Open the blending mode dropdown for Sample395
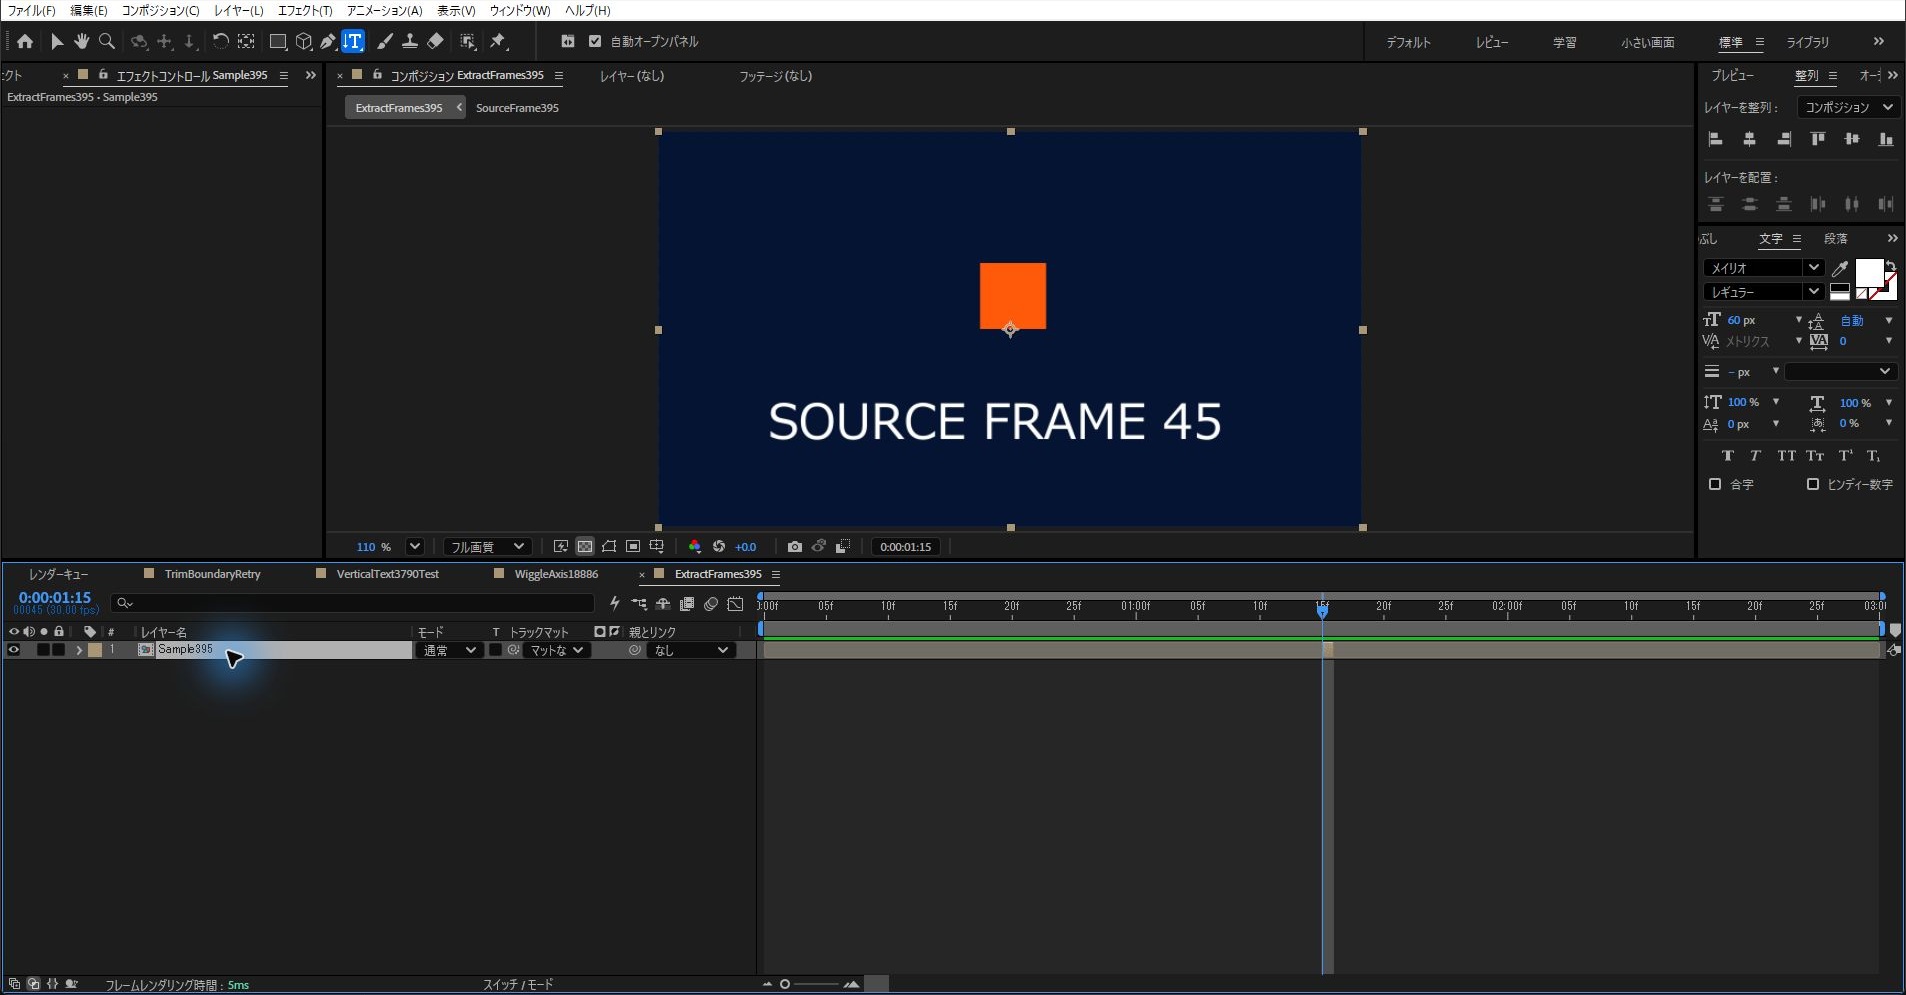1906x995 pixels. [449, 650]
